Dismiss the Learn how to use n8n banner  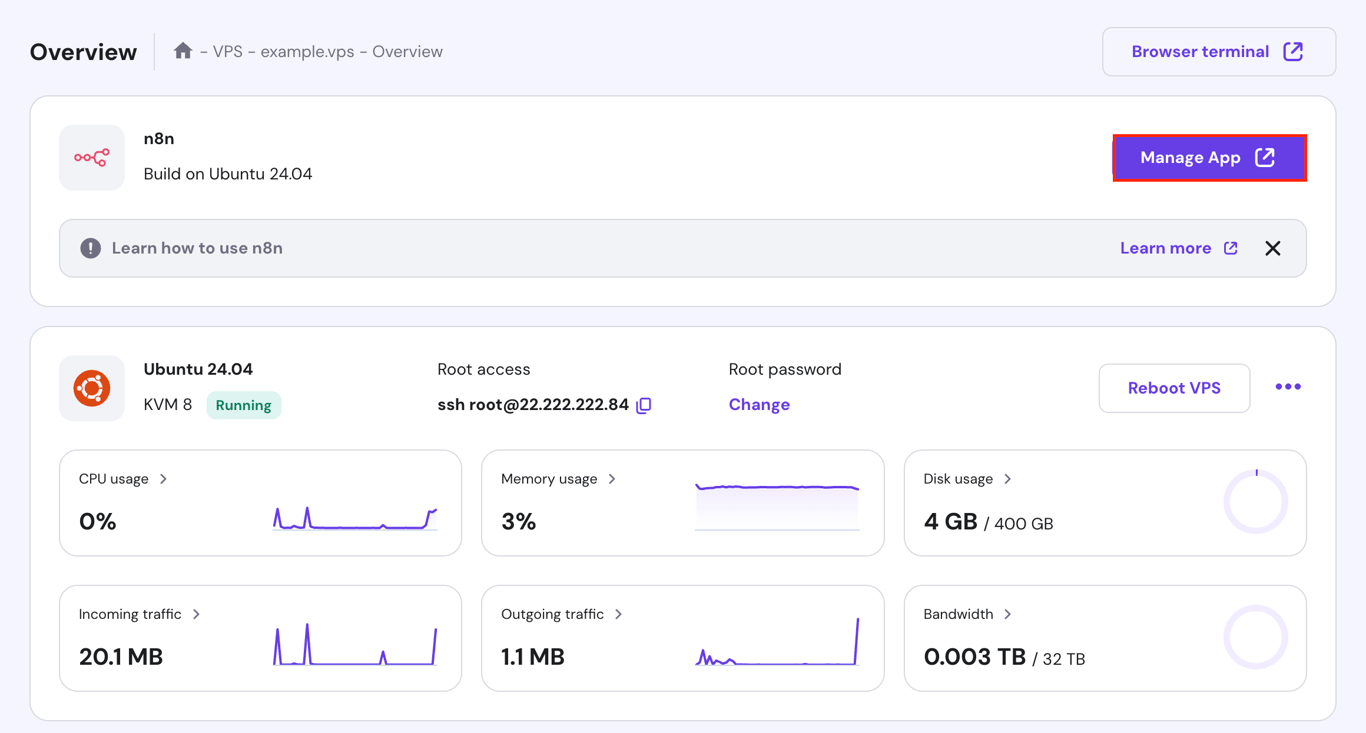[1272, 247]
